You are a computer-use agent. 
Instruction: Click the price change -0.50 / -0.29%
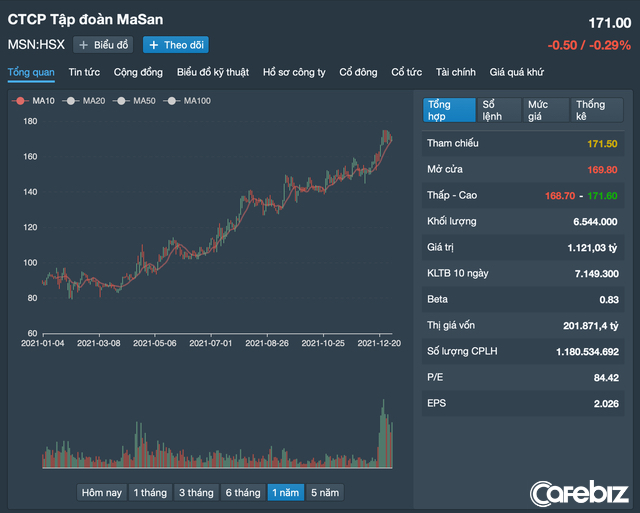tap(589, 45)
